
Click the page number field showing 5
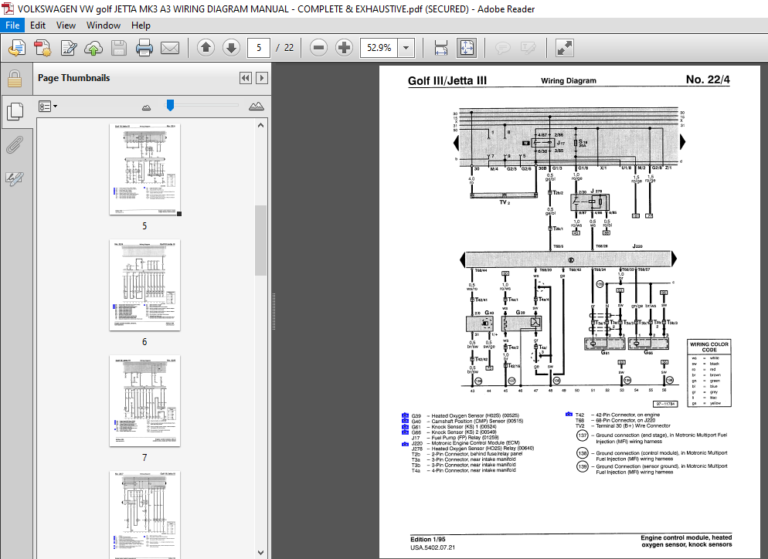(x=259, y=48)
